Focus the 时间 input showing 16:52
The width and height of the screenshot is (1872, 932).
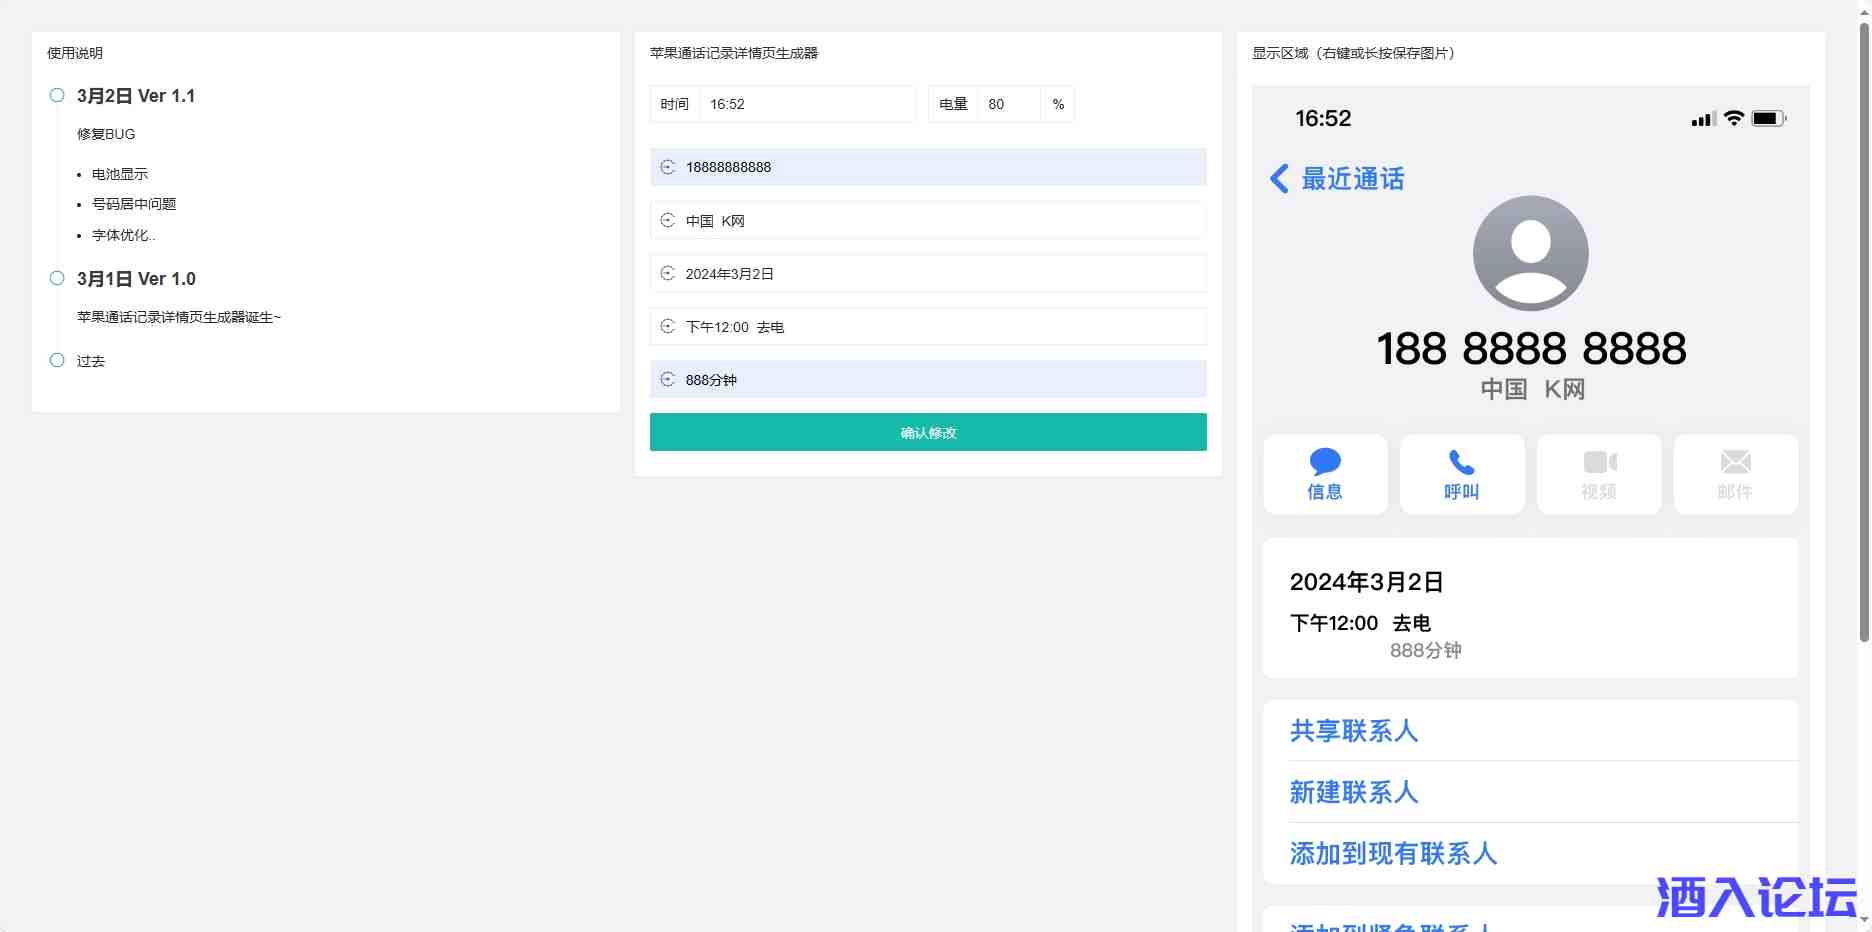[x=806, y=104]
